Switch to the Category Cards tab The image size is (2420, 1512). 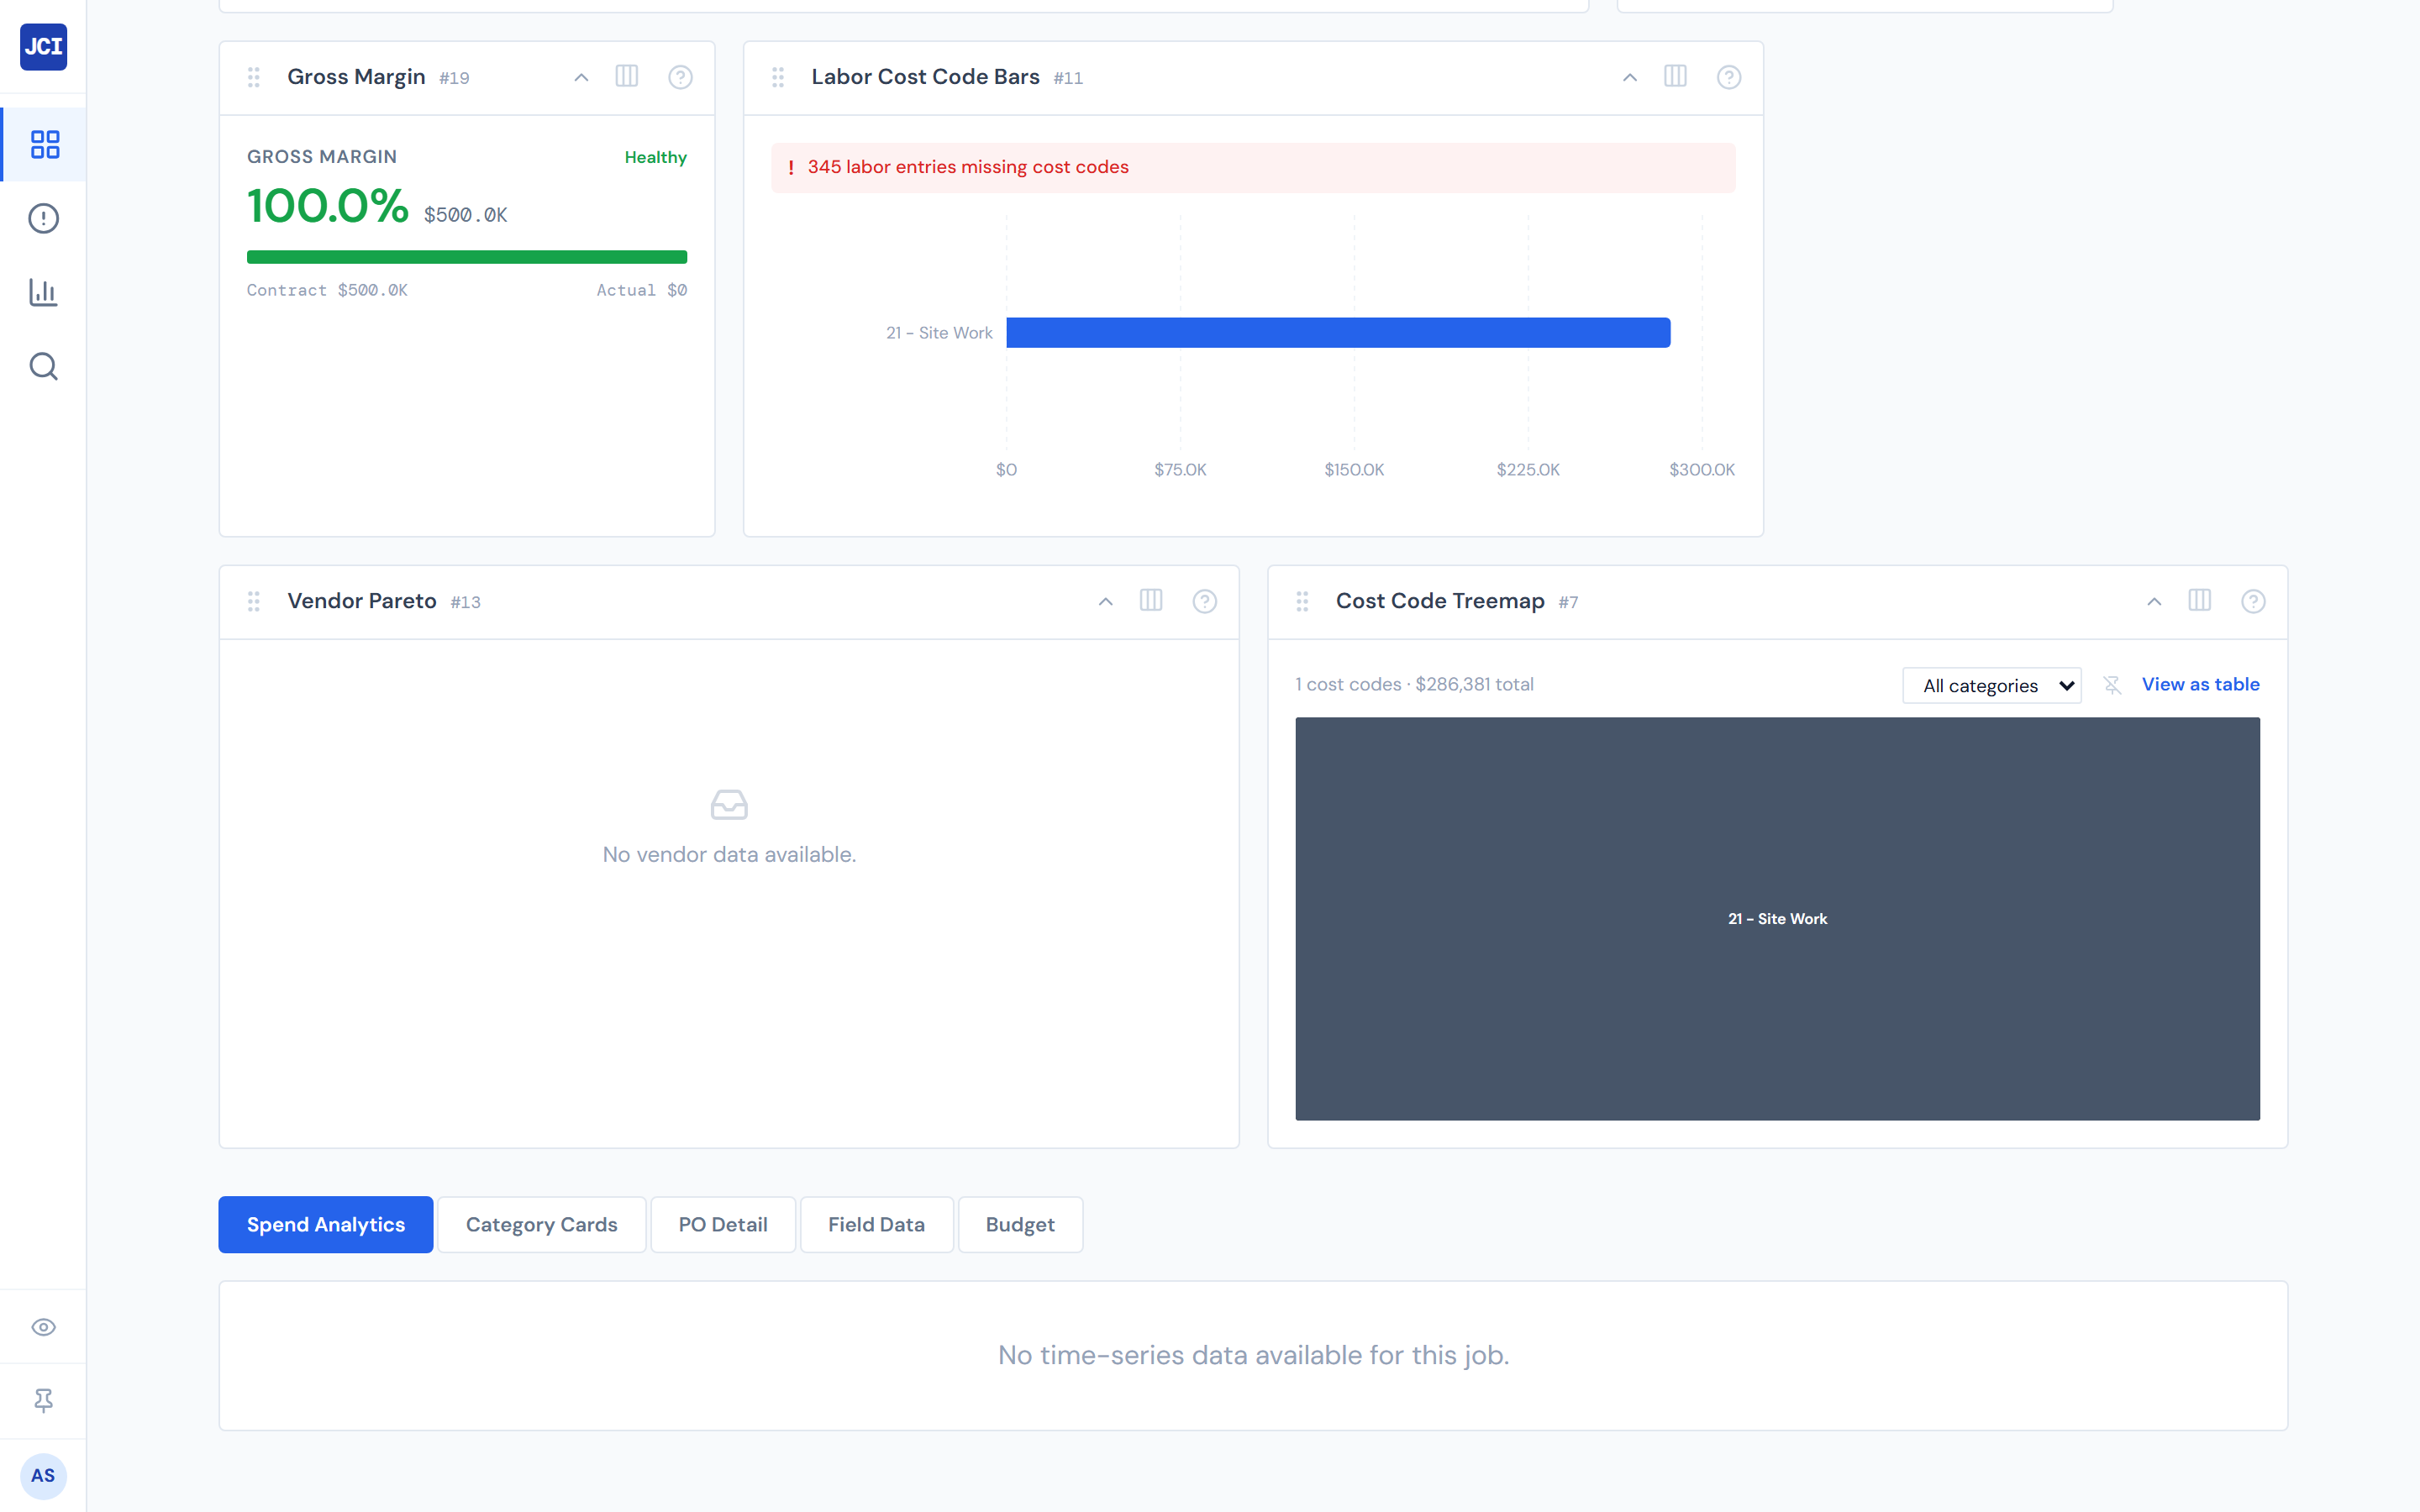(x=541, y=1224)
